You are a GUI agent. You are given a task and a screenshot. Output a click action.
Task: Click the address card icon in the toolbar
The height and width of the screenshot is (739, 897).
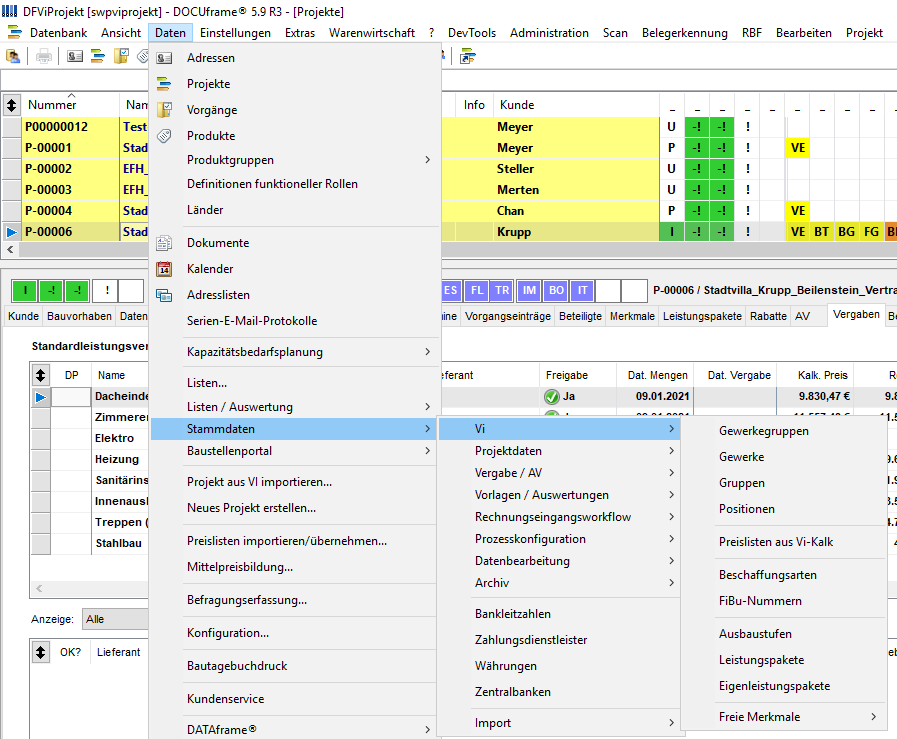(75, 57)
